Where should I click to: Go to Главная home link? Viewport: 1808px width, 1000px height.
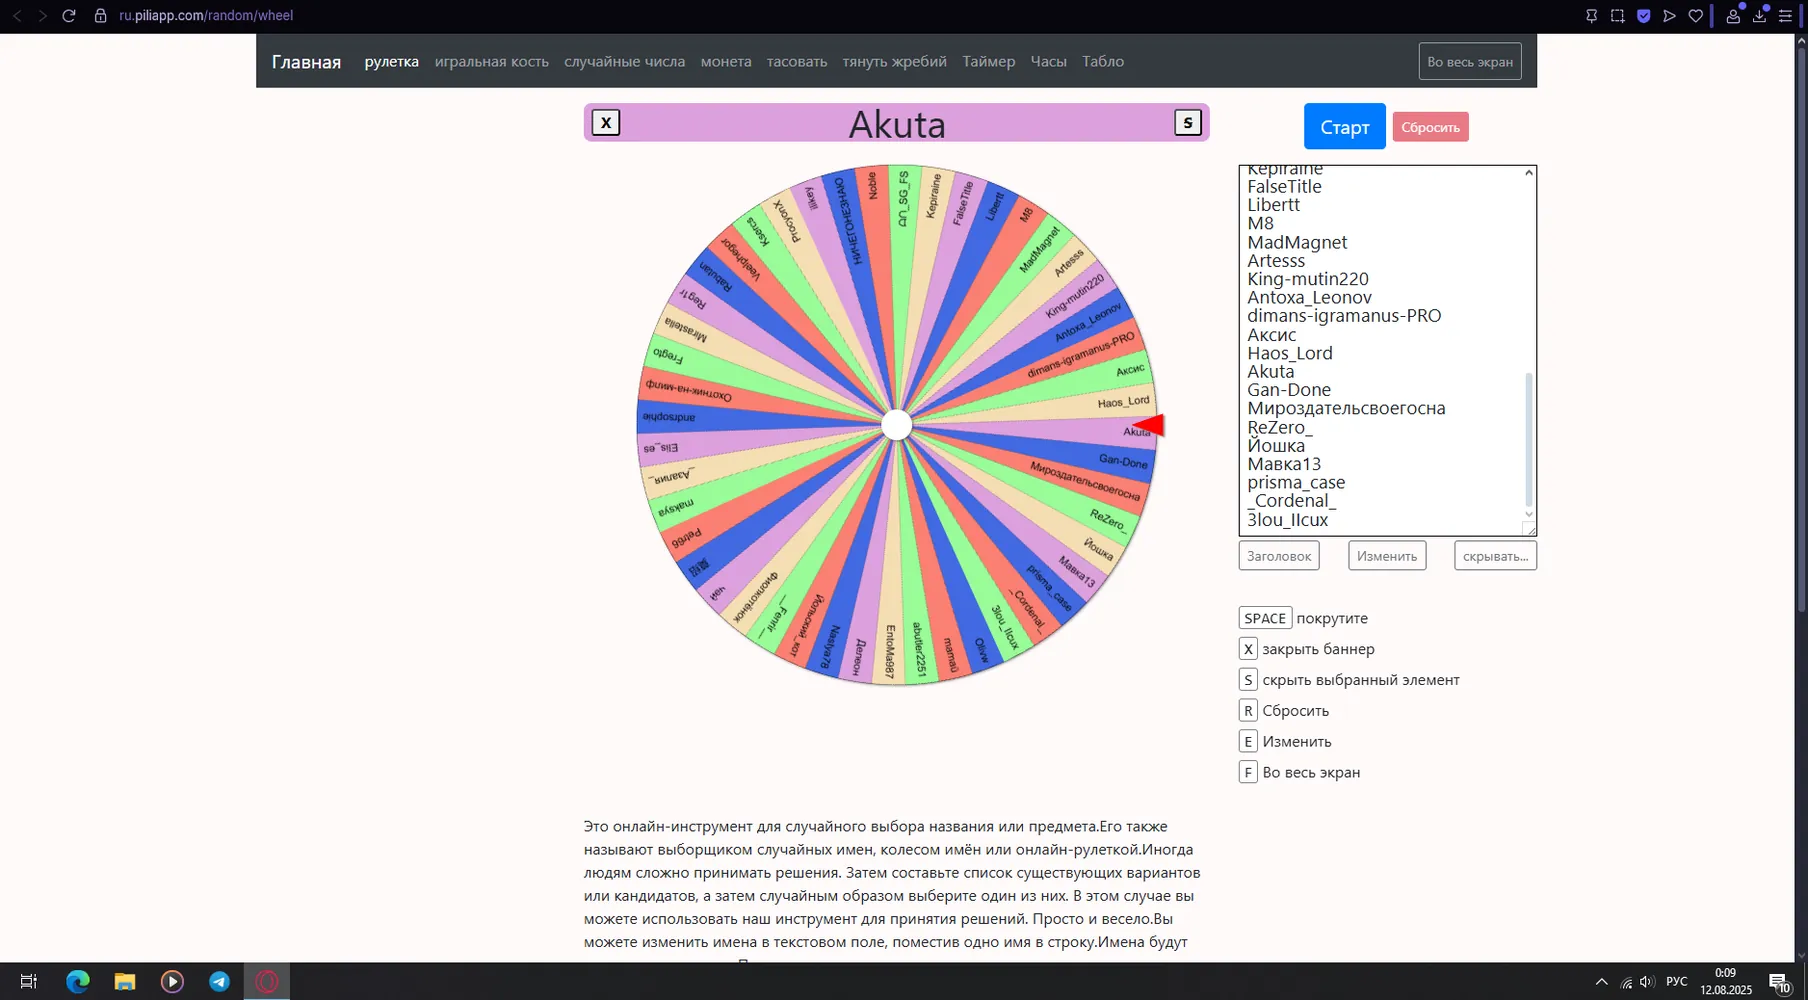coord(306,62)
